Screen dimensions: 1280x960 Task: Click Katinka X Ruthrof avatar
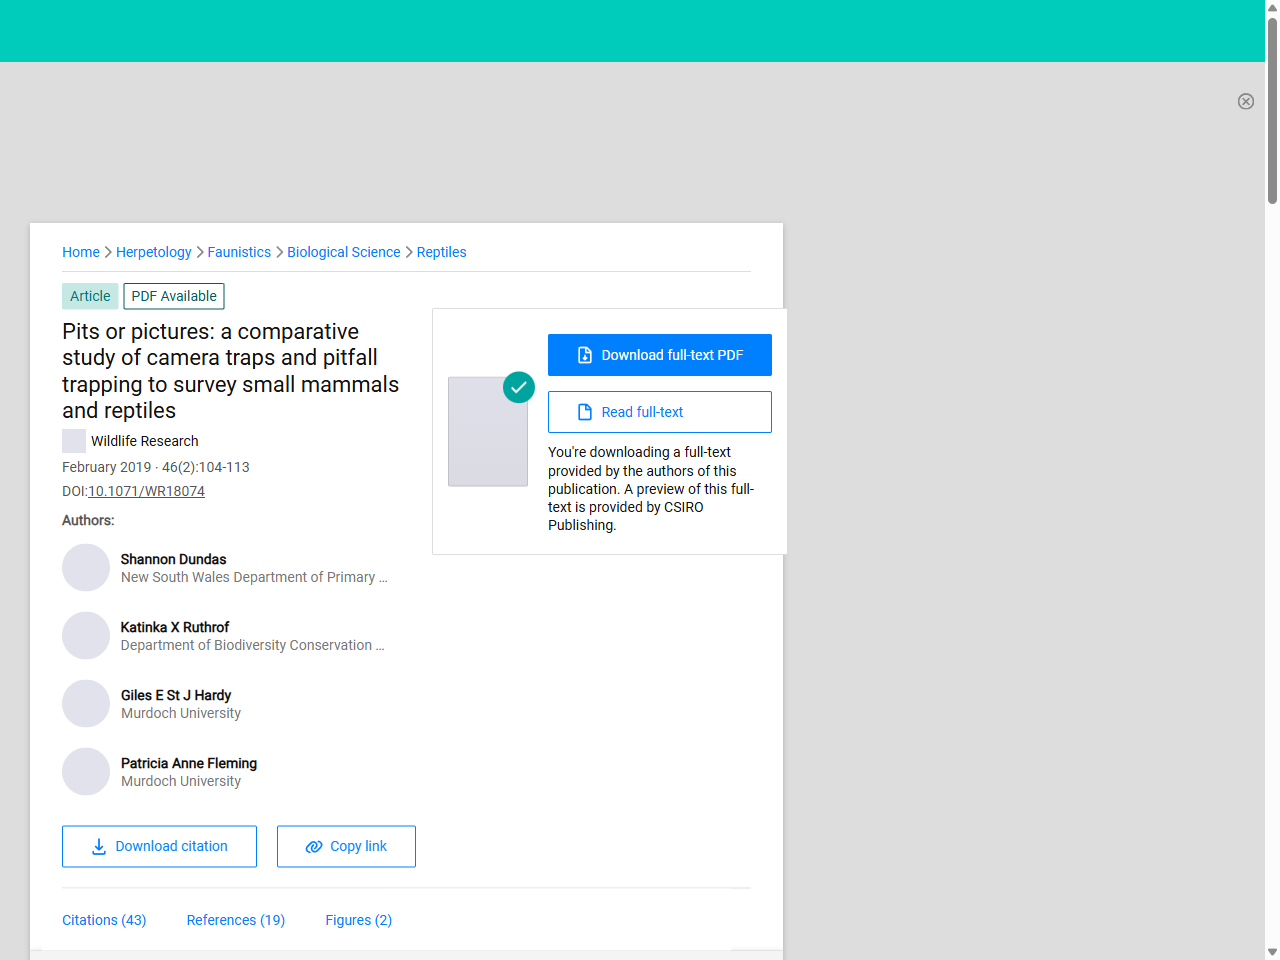(x=86, y=636)
